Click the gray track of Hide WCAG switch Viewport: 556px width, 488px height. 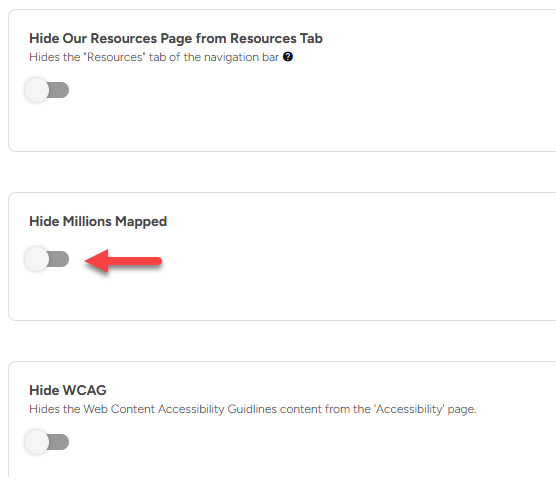pos(58,442)
